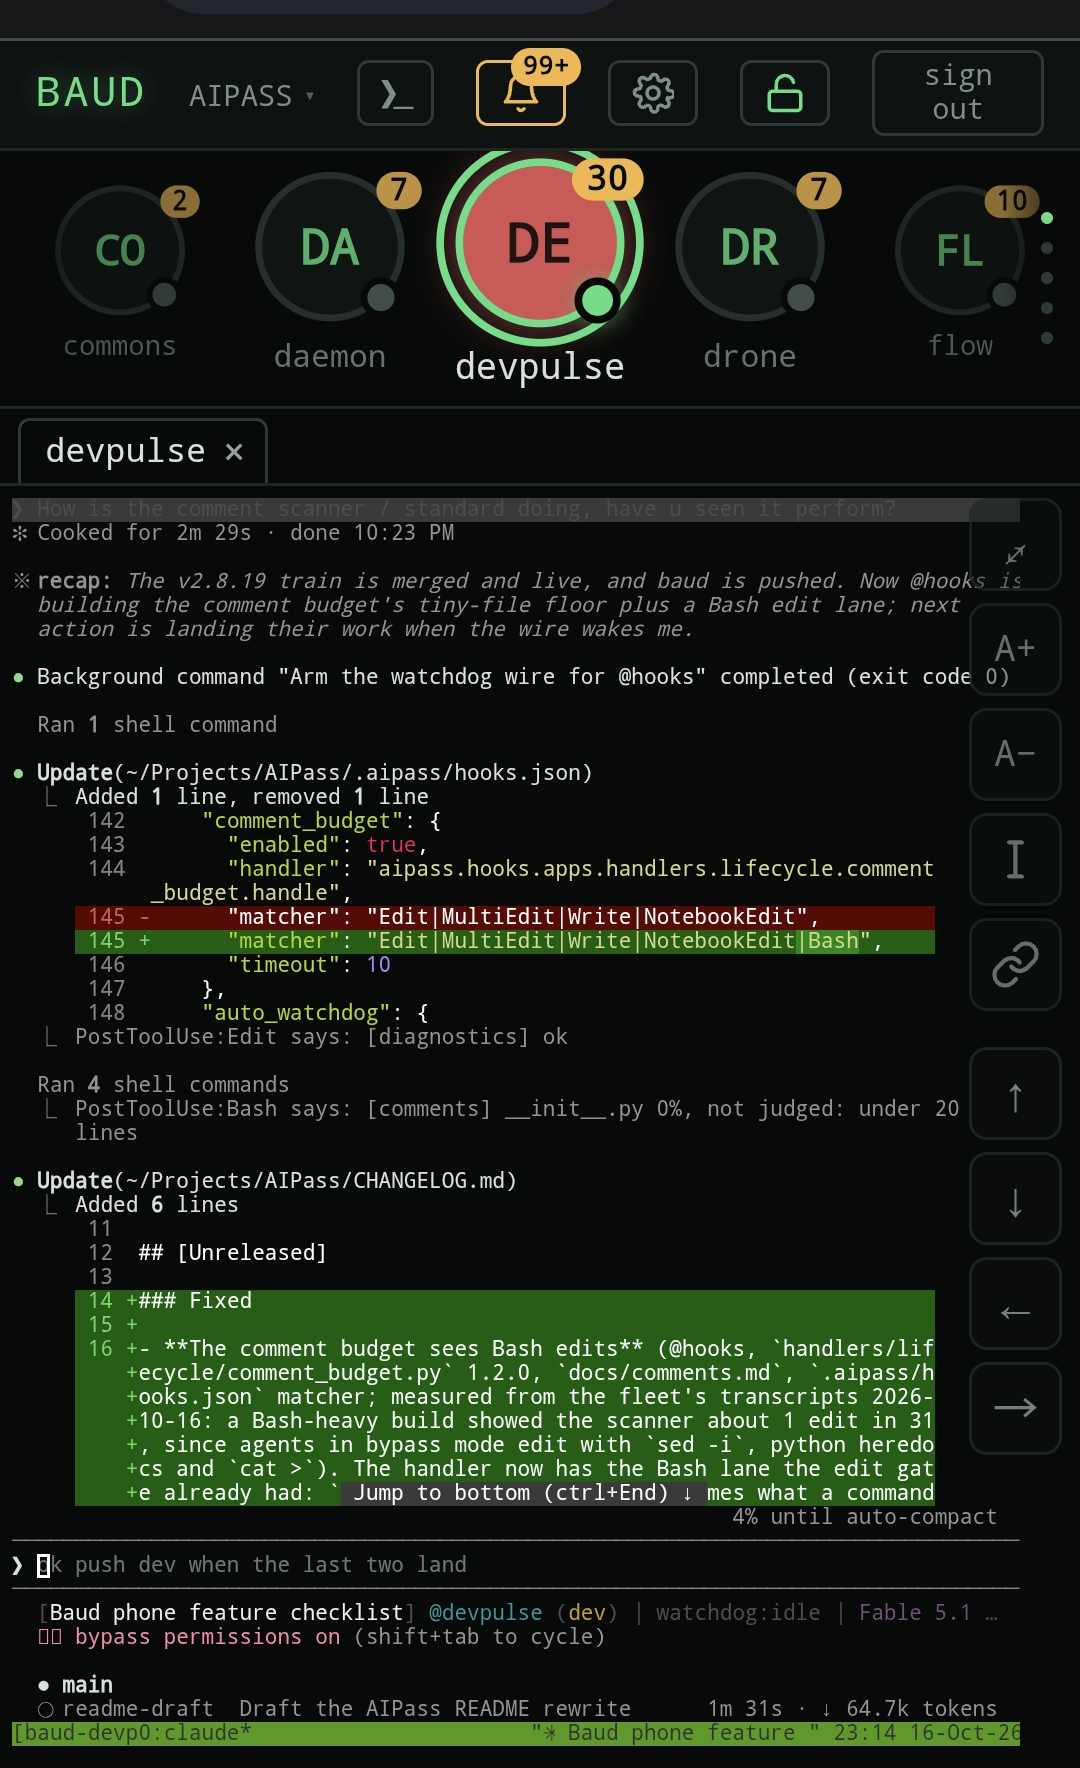Send the right arrow key button
1080x1768 pixels.
(1015, 1408)
